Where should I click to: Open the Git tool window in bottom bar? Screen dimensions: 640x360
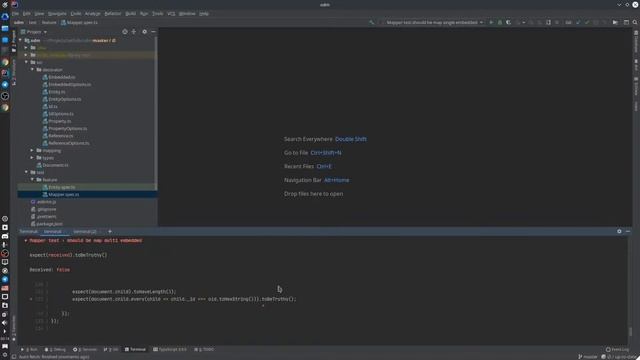111,349
